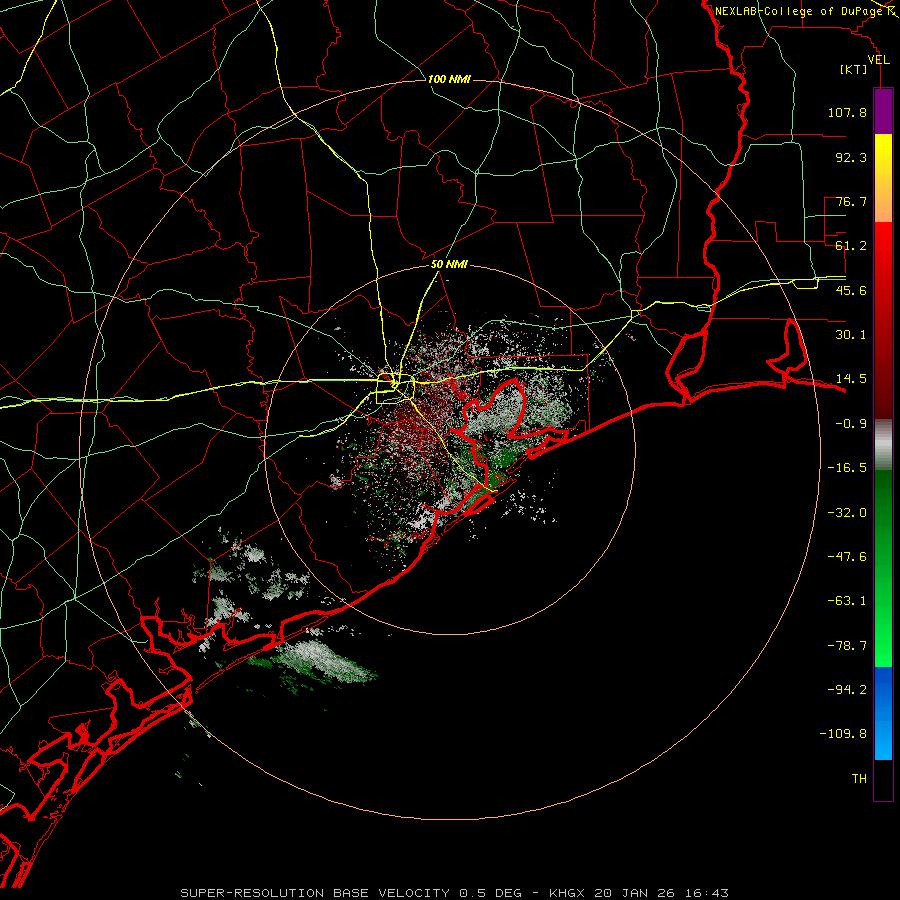Click the -16.5 velocity scale value
This screenshot has height=900, width=900.
point(847,468)
